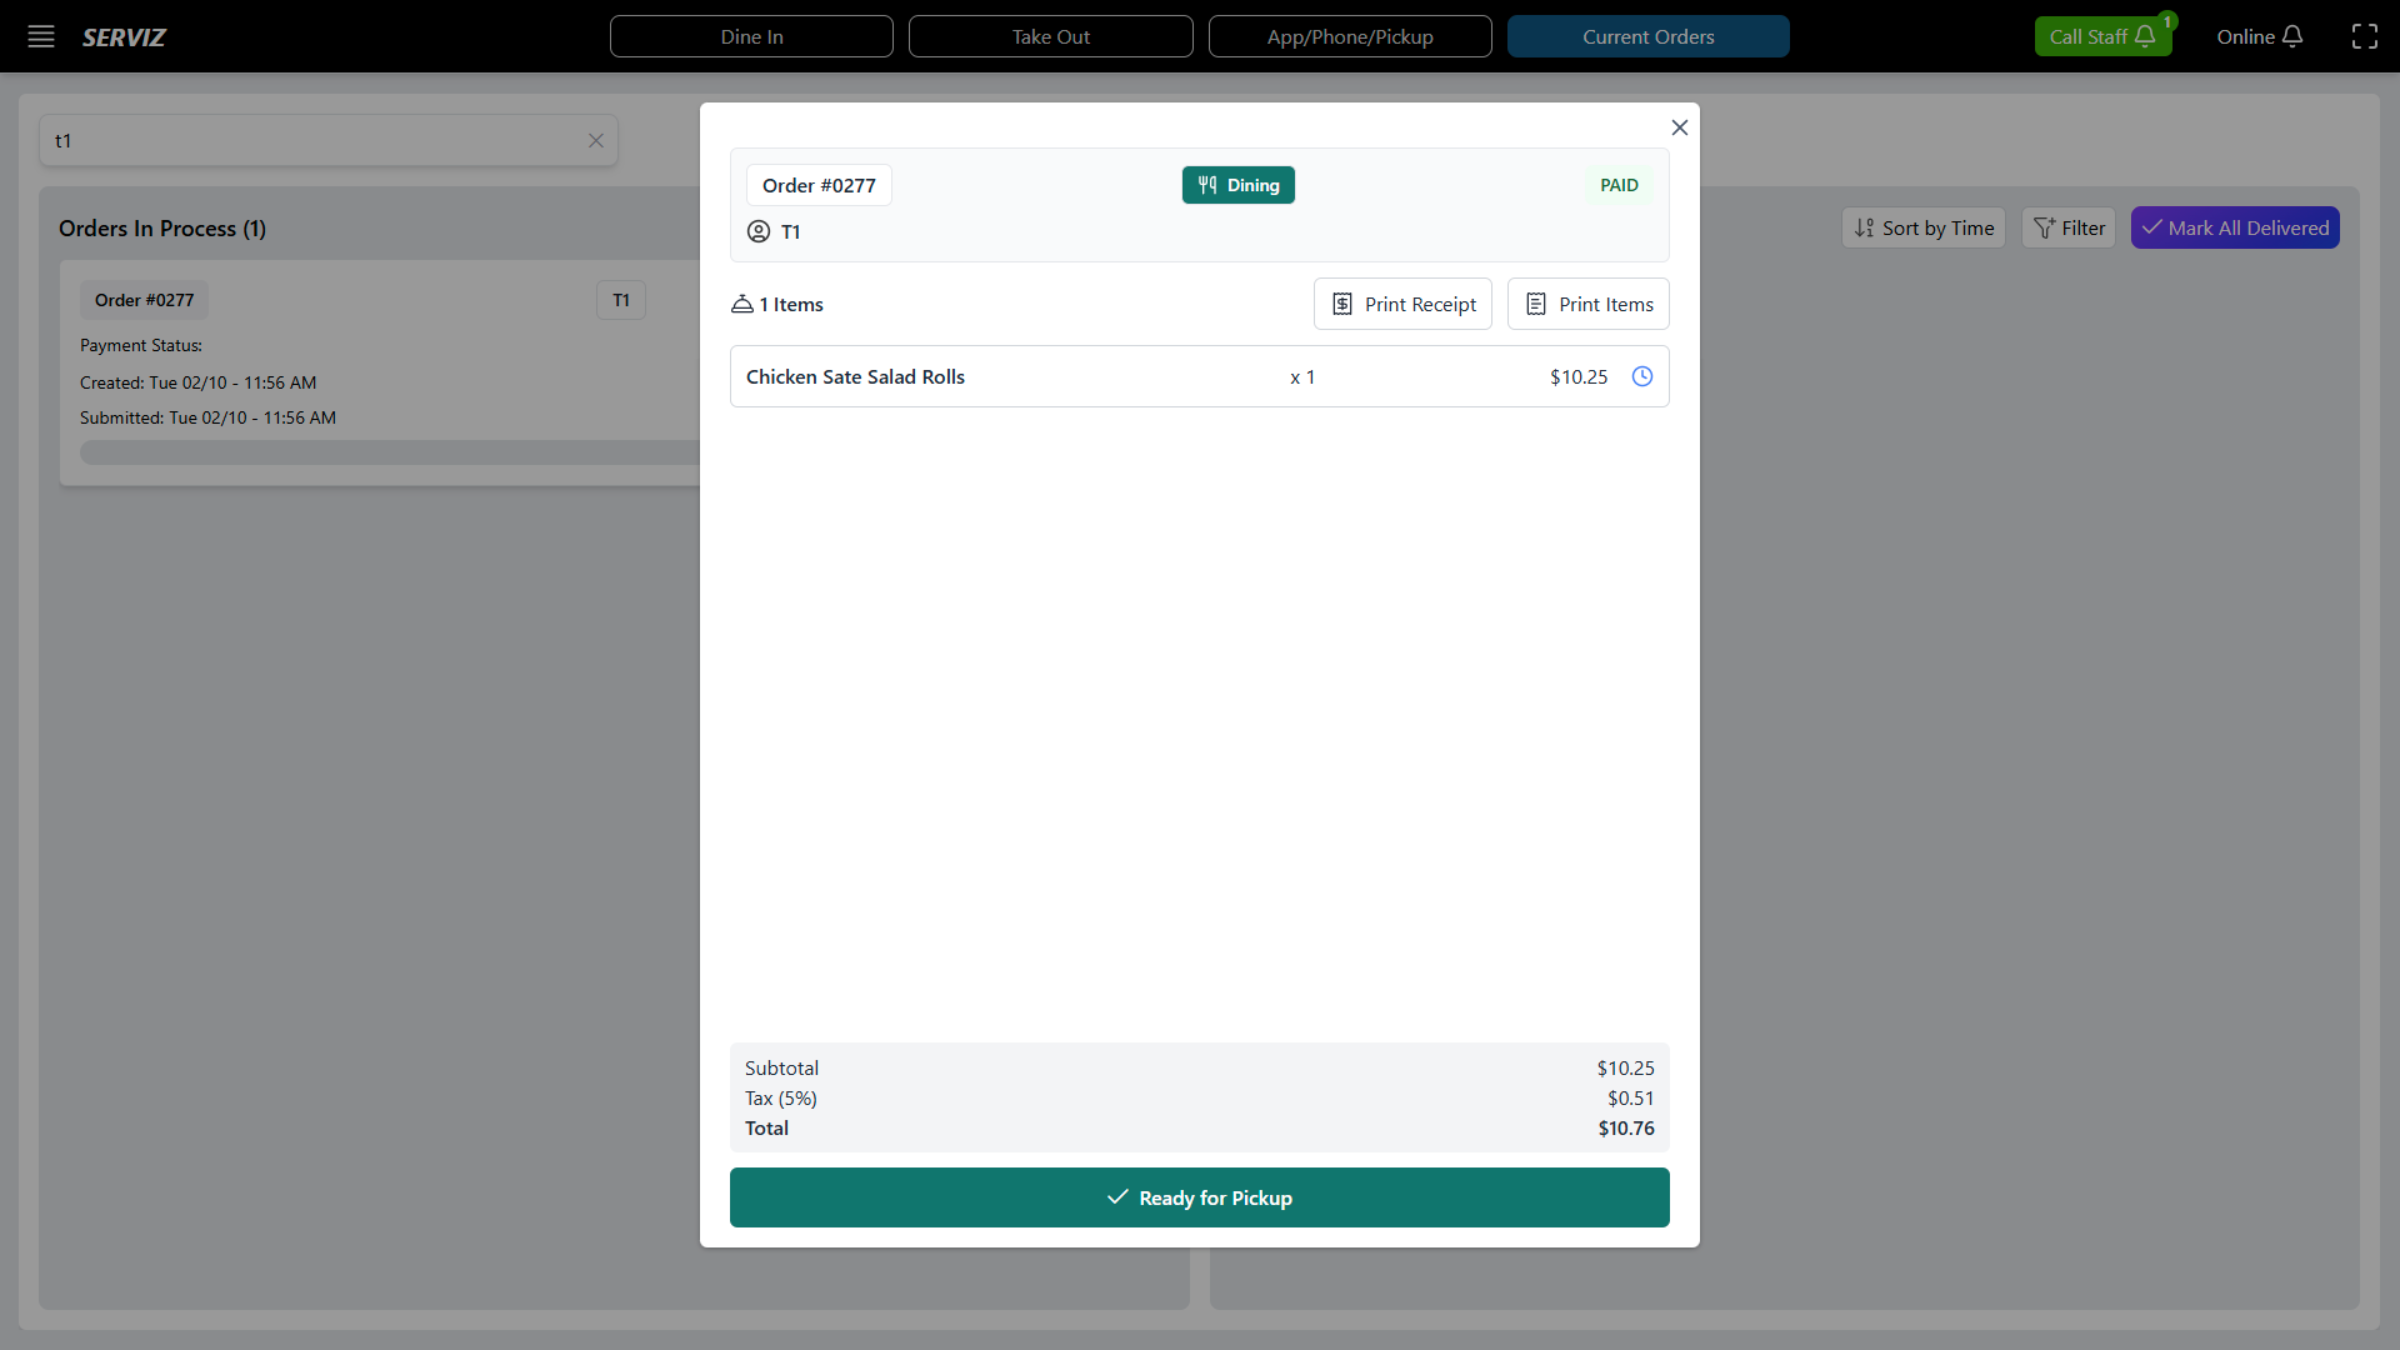2400x1350 pixels.
Task: Switch to the Dine In tab
Action: point(751,36)
